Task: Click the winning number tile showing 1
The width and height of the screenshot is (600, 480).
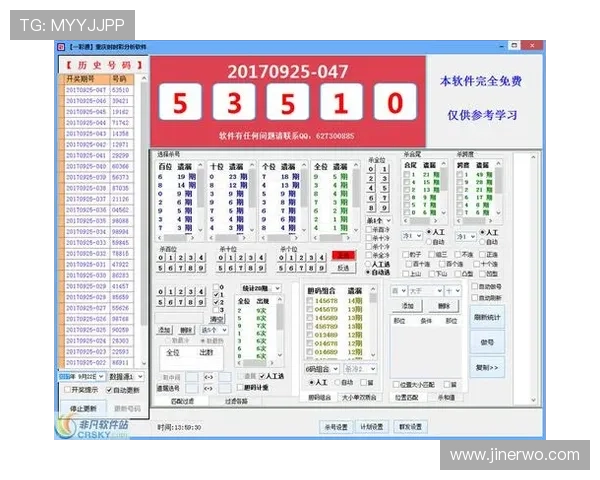Action: pyautogui.click(x=341, y=102)
